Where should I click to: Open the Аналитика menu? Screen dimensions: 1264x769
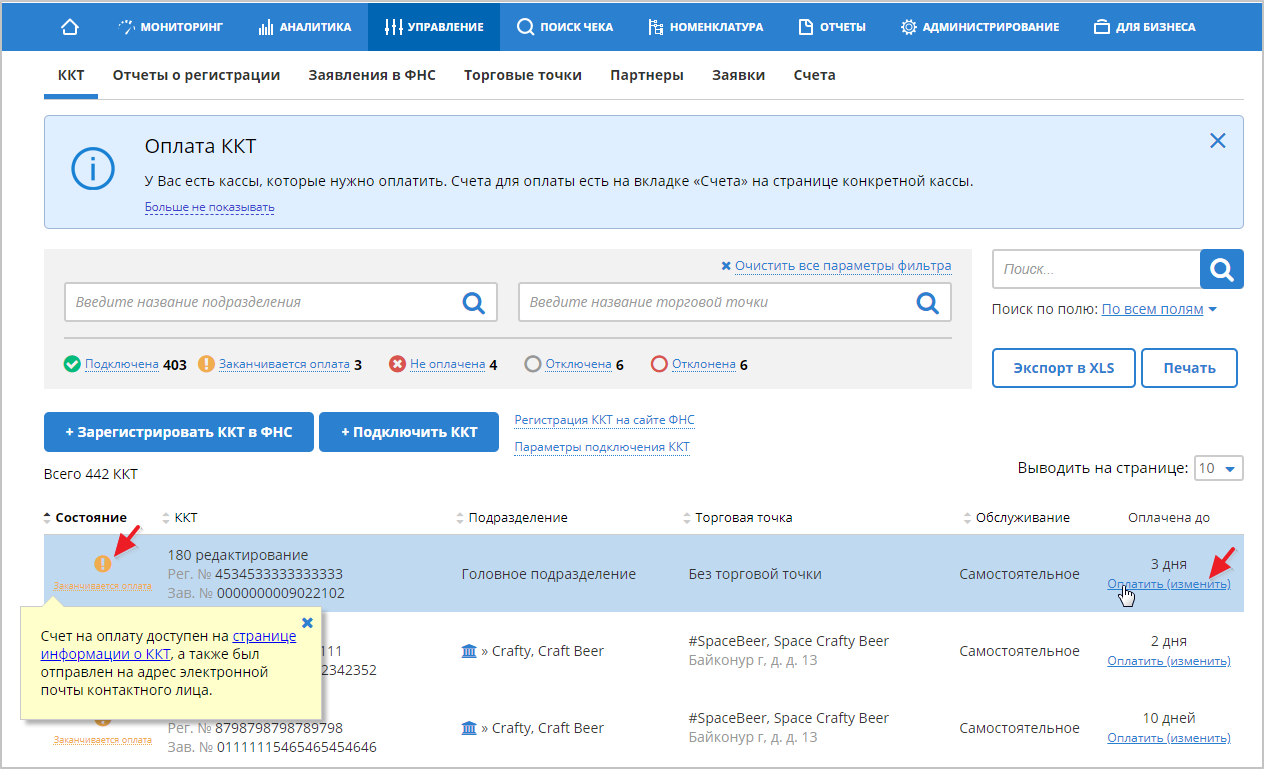pyautogui.click(x=305, y=27)
